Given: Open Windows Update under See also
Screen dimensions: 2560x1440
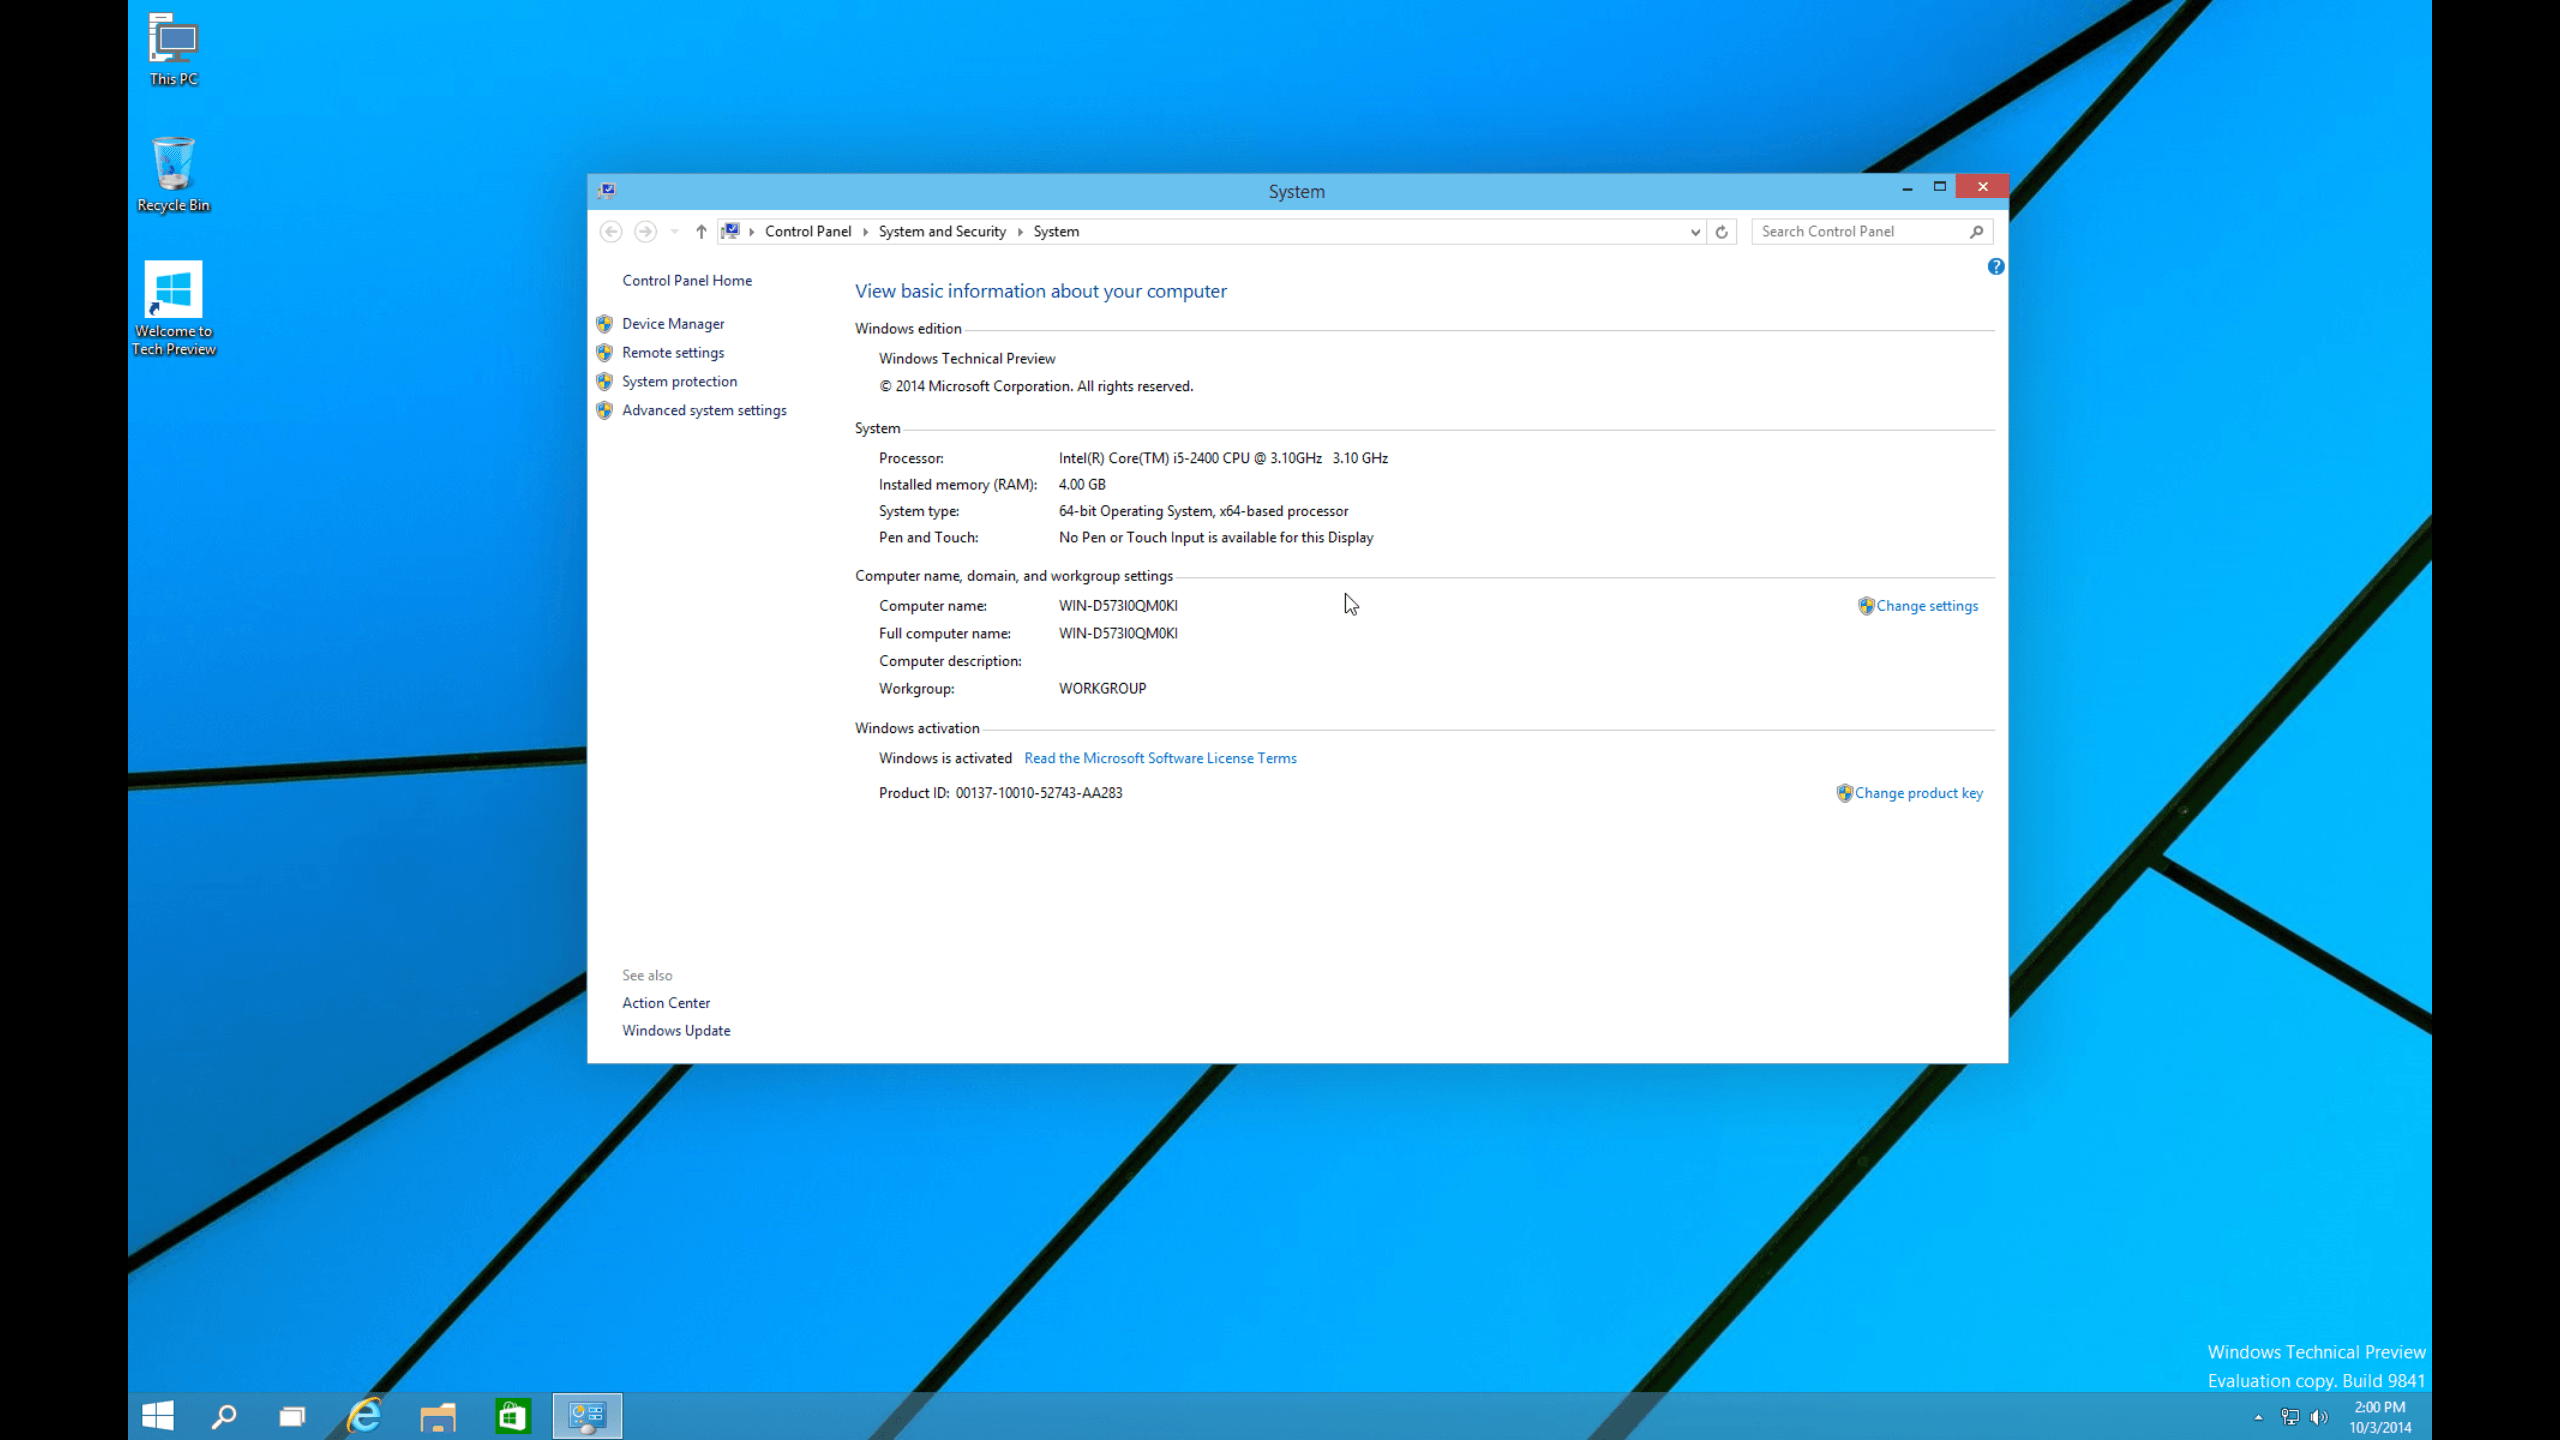Looking at the screenshot, I should [676, 1031].
